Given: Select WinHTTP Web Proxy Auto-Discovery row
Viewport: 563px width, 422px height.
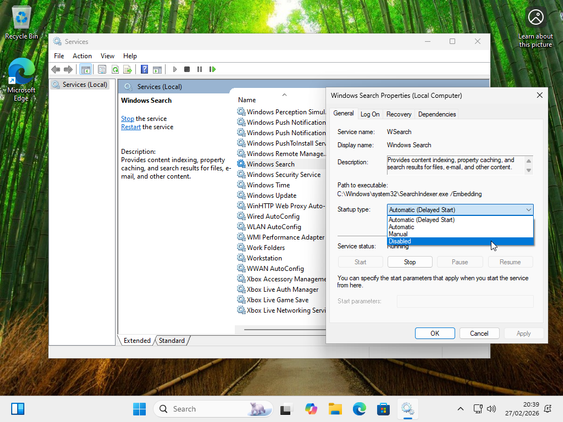Looking at the screenshot, I should [x=281, y=206].
